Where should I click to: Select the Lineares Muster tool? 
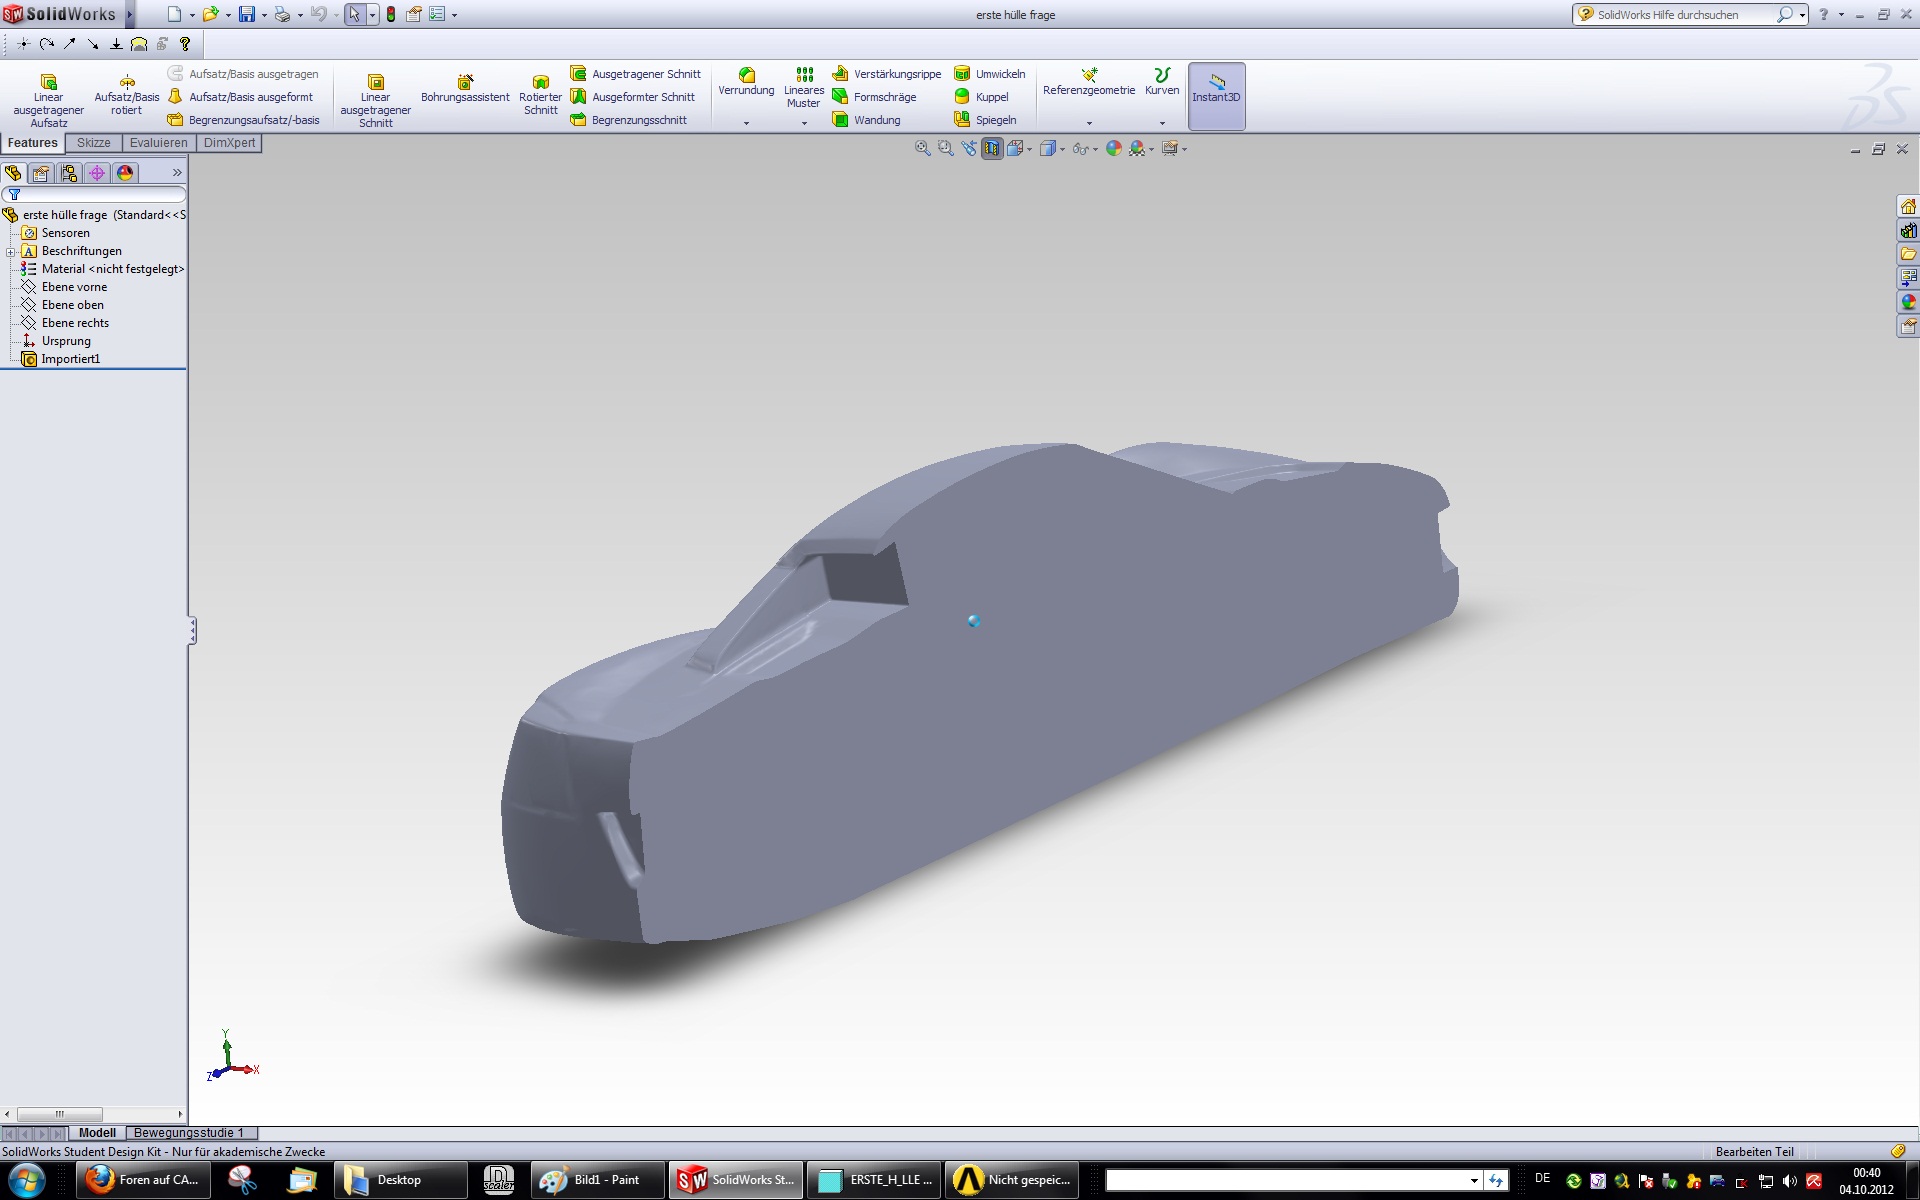804,88
